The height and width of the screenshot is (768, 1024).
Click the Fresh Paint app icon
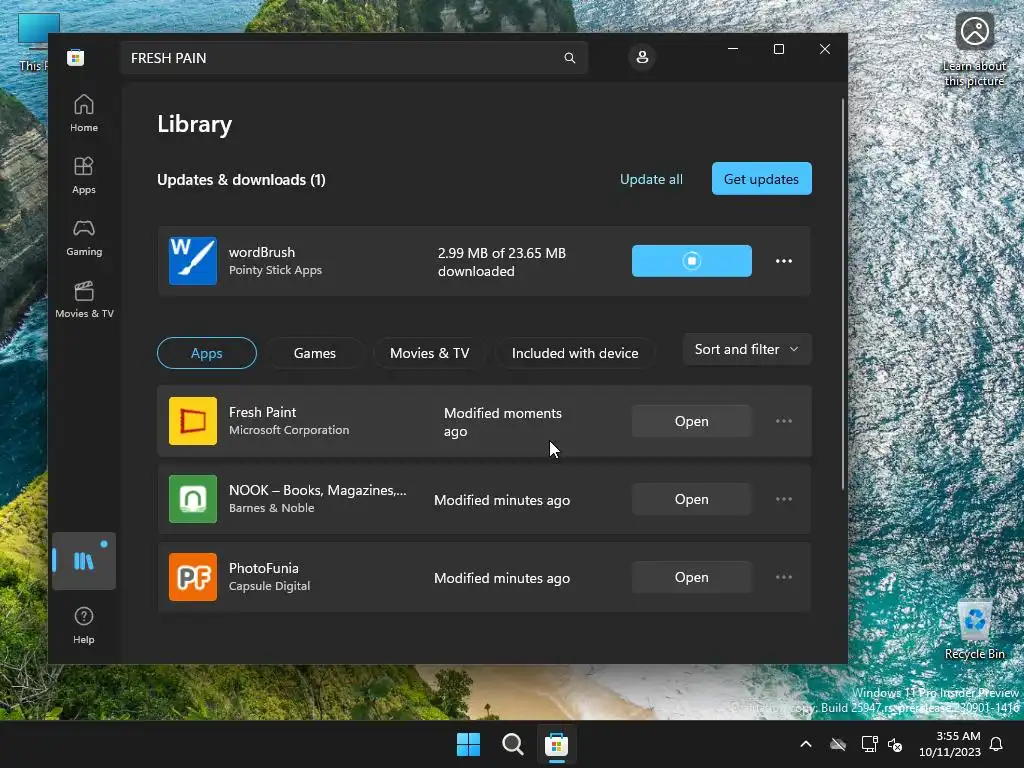point(193,421)
